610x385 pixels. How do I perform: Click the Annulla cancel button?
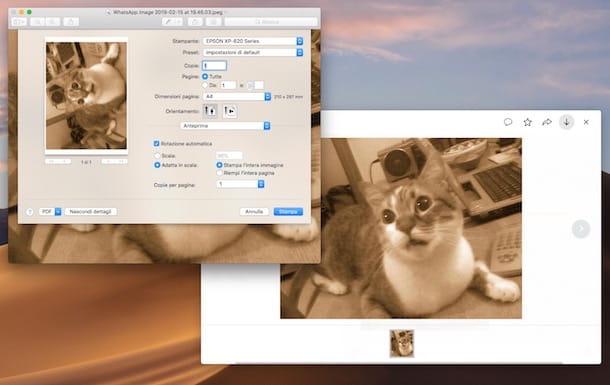coord(254,212)
